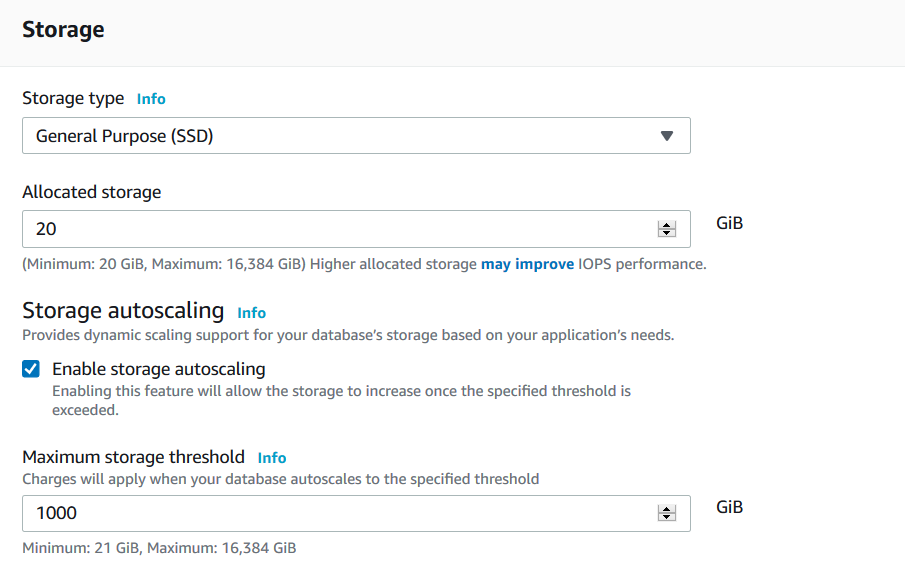Open the Storage type Info link
Image resolution: width=905 pixels, height=572 pixels.
click(151, 99)
